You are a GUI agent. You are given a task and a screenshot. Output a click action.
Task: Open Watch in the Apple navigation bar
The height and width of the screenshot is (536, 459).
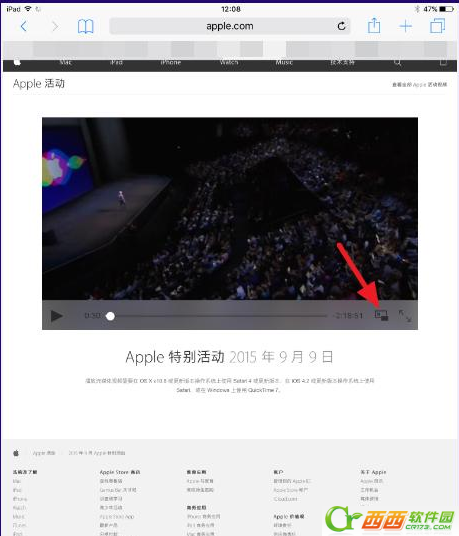pyautogui.click(x=229, y=62)
